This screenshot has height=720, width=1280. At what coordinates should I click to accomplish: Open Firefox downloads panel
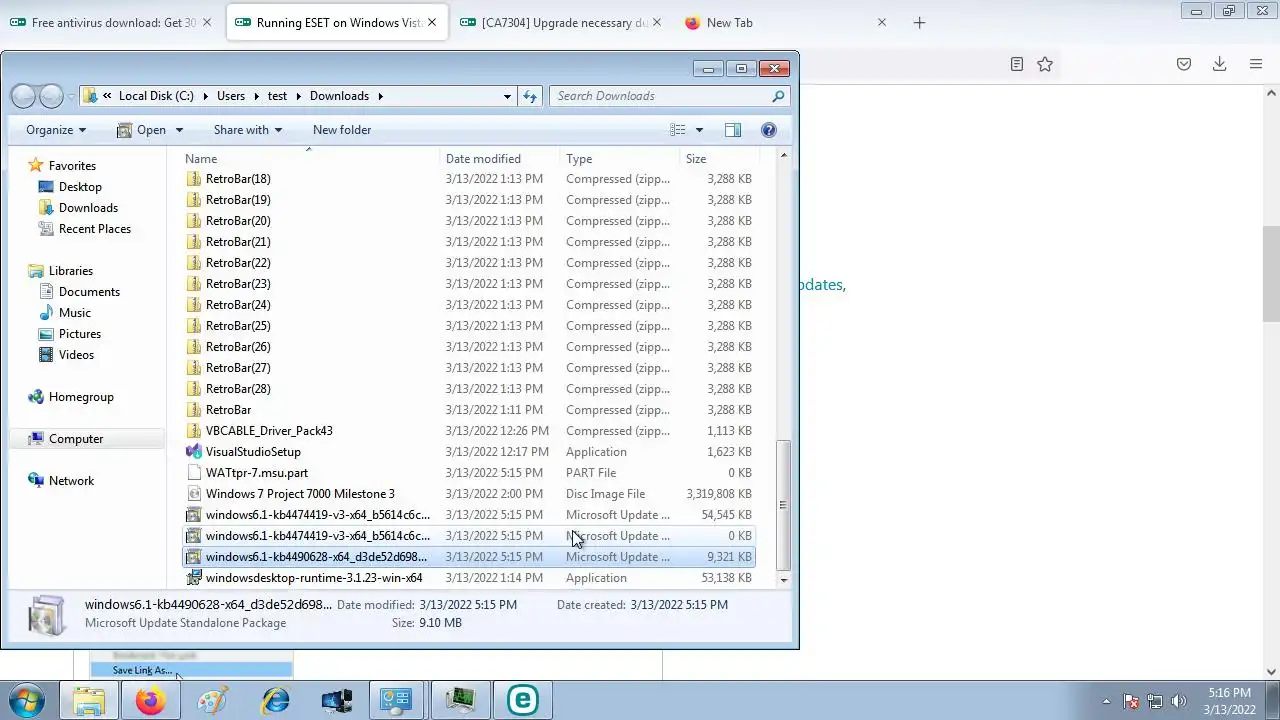pos(1219,64)
